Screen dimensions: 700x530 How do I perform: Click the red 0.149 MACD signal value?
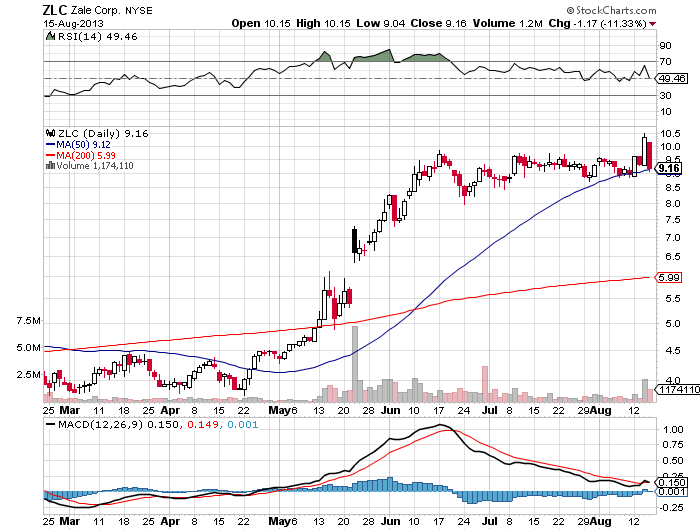coord(203,425)
